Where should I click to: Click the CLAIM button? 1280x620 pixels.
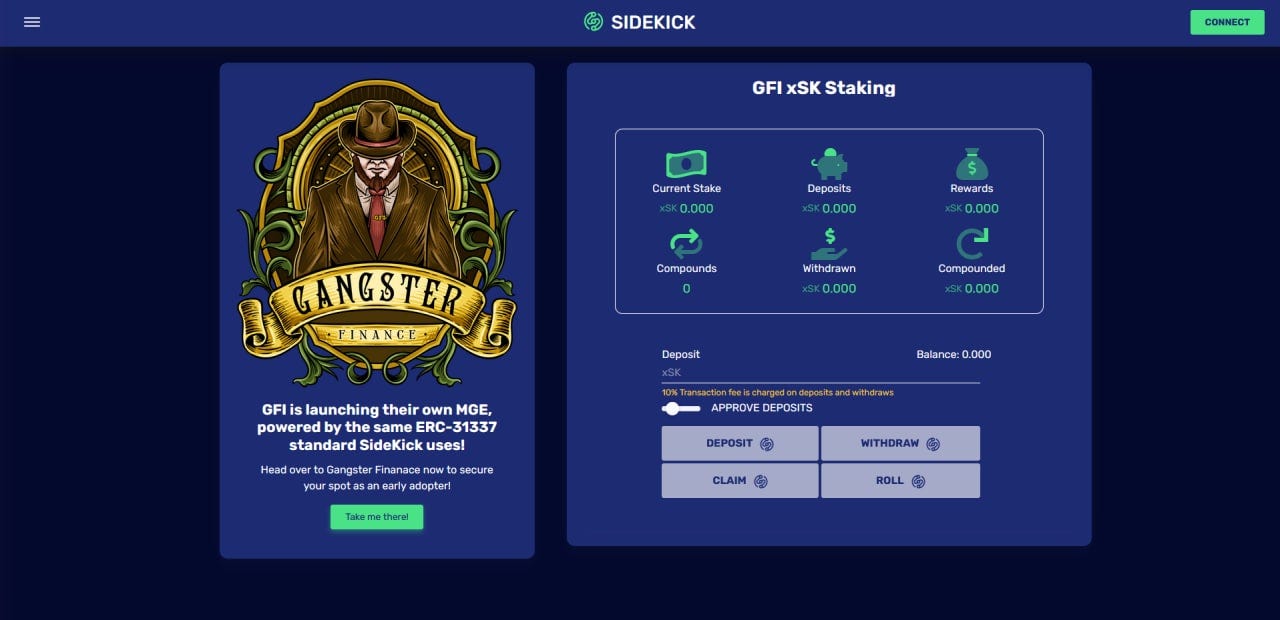740,480
